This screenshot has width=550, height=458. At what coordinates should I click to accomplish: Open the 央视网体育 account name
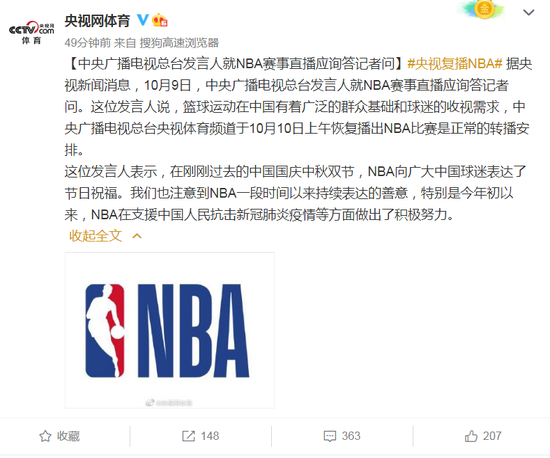pyautogui.click(x=98, y=21)
